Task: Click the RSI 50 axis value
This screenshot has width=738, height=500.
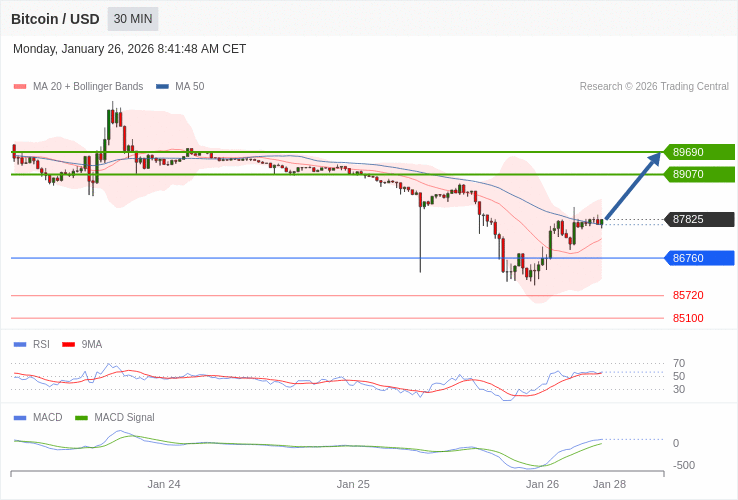Action: [x=679, y=376]
